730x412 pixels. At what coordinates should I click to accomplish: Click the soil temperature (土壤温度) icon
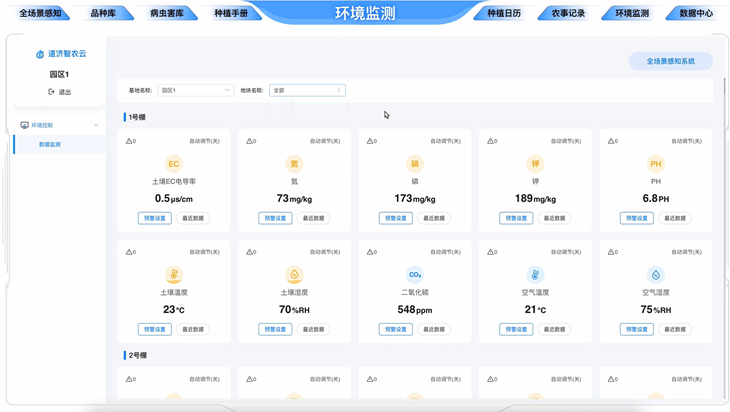pos(174,275)
